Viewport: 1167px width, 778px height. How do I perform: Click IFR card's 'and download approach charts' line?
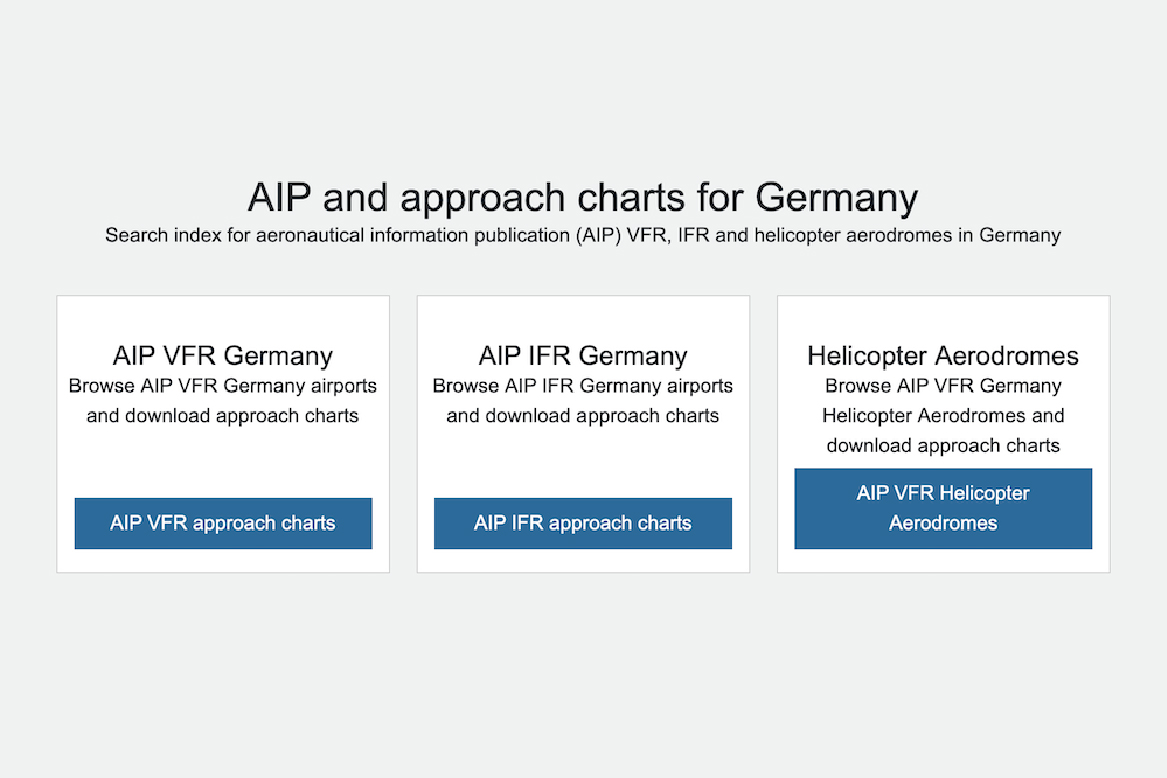tap(583, 416)
